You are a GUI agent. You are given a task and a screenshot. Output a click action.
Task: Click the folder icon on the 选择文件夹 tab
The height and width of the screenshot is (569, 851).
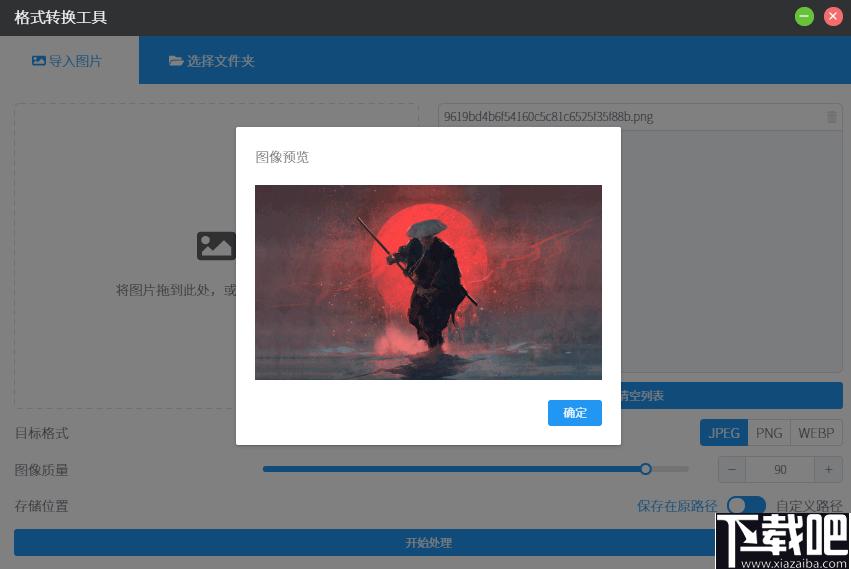(x=175, y=61)
